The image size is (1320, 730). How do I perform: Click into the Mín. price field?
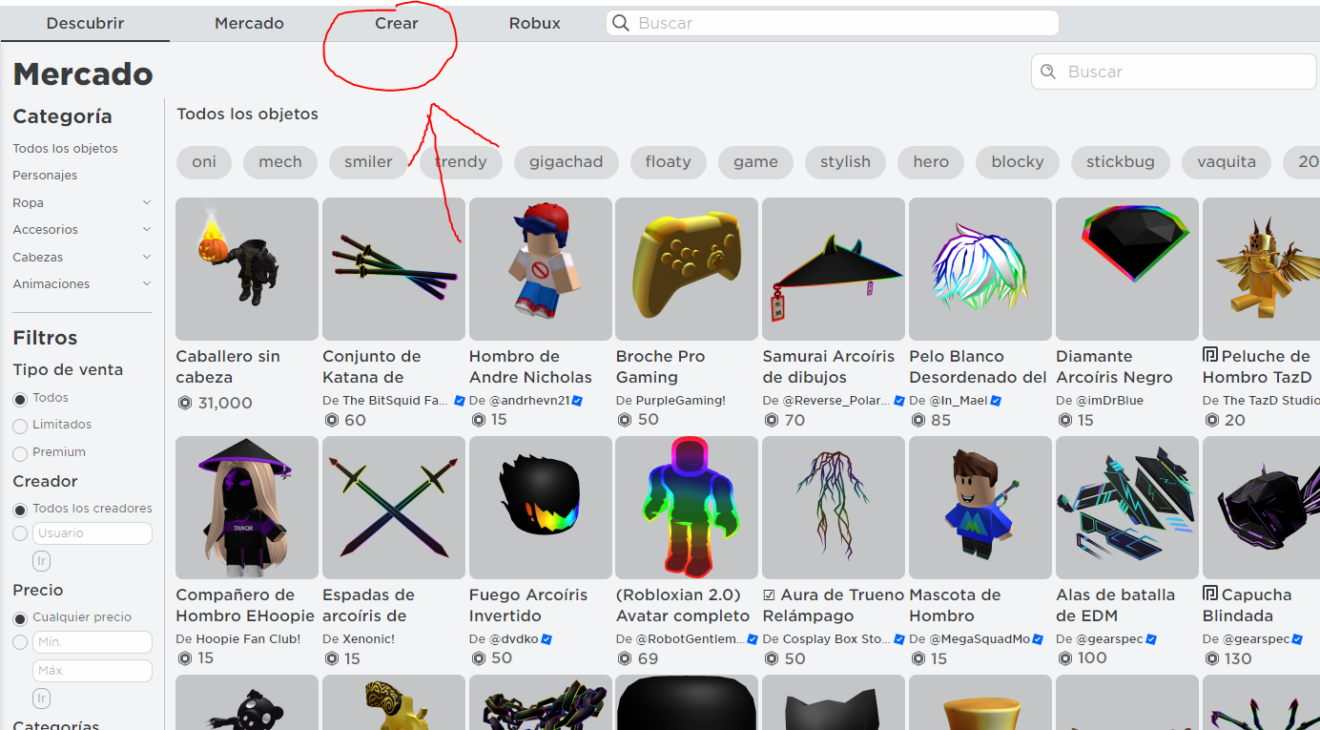point(92,642)
